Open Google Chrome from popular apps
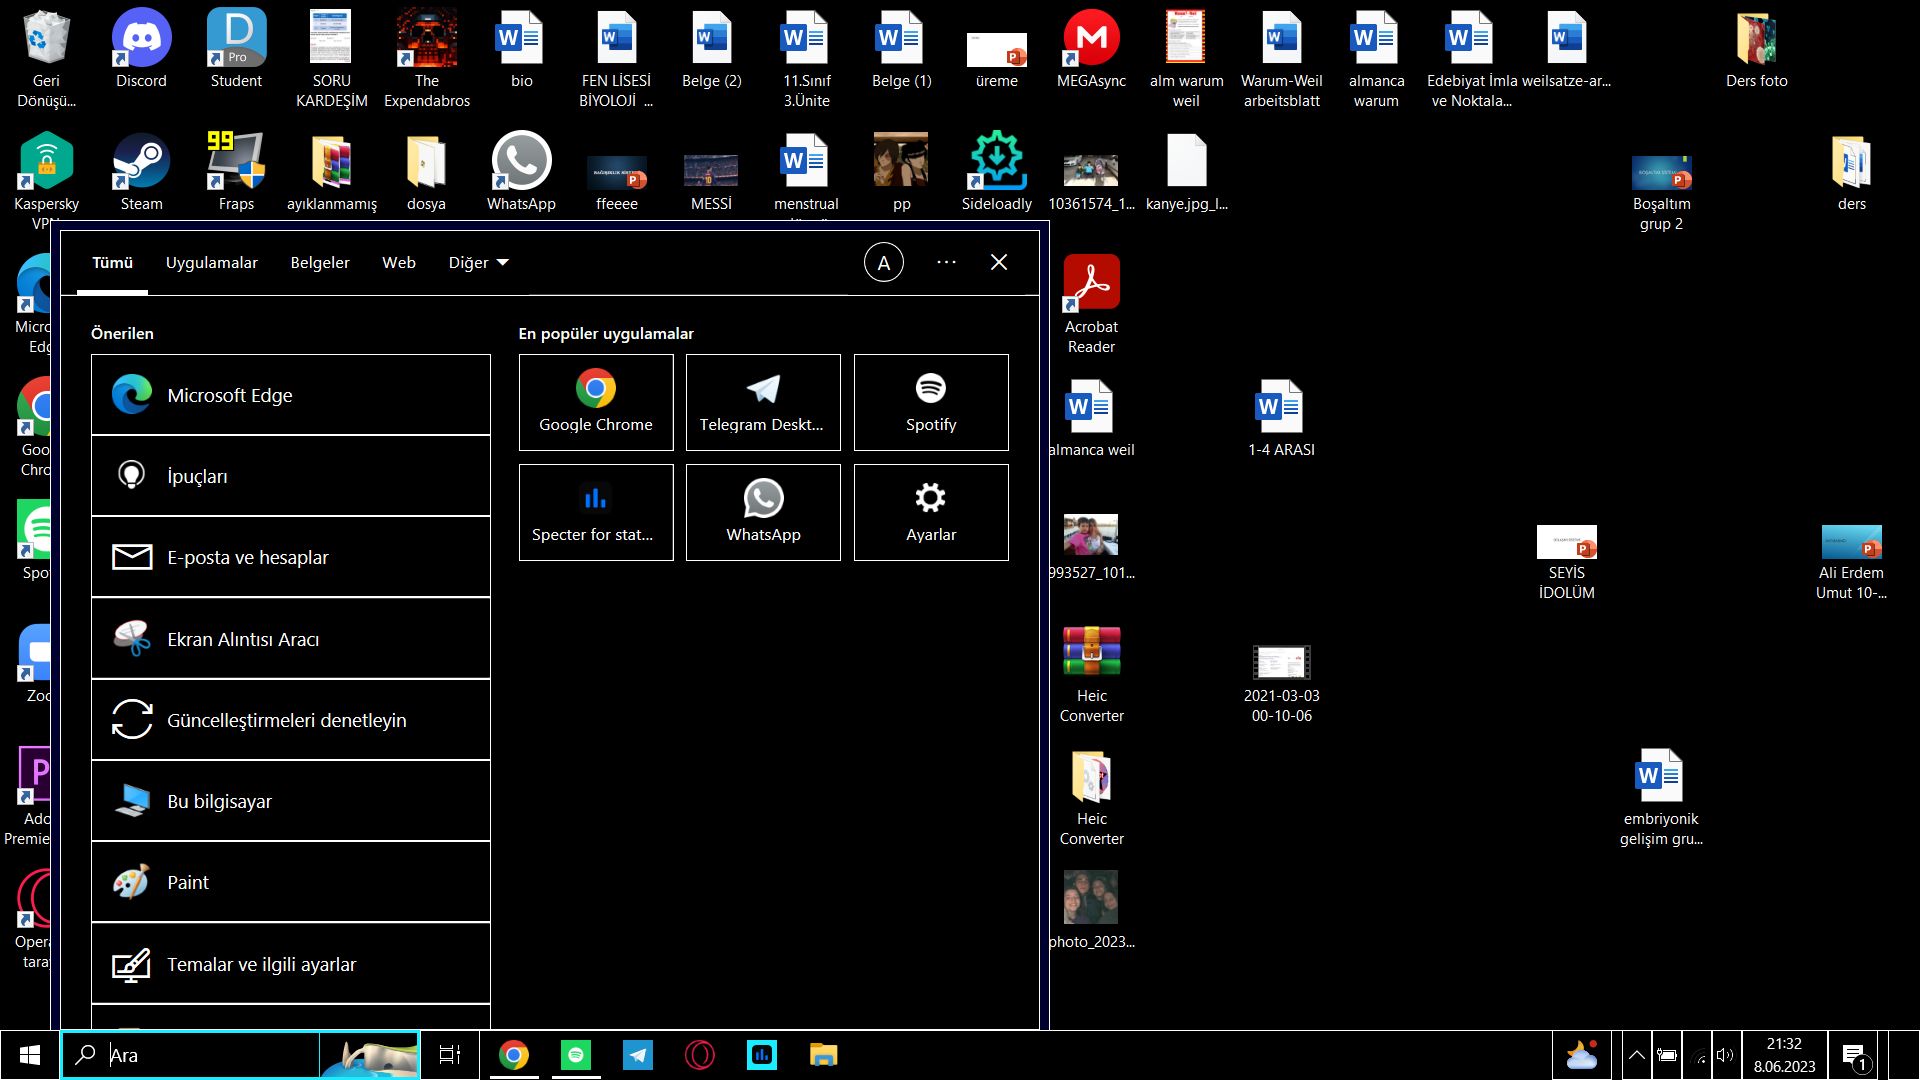This screenshot has height=1080, width=1920. coord(596,402)
